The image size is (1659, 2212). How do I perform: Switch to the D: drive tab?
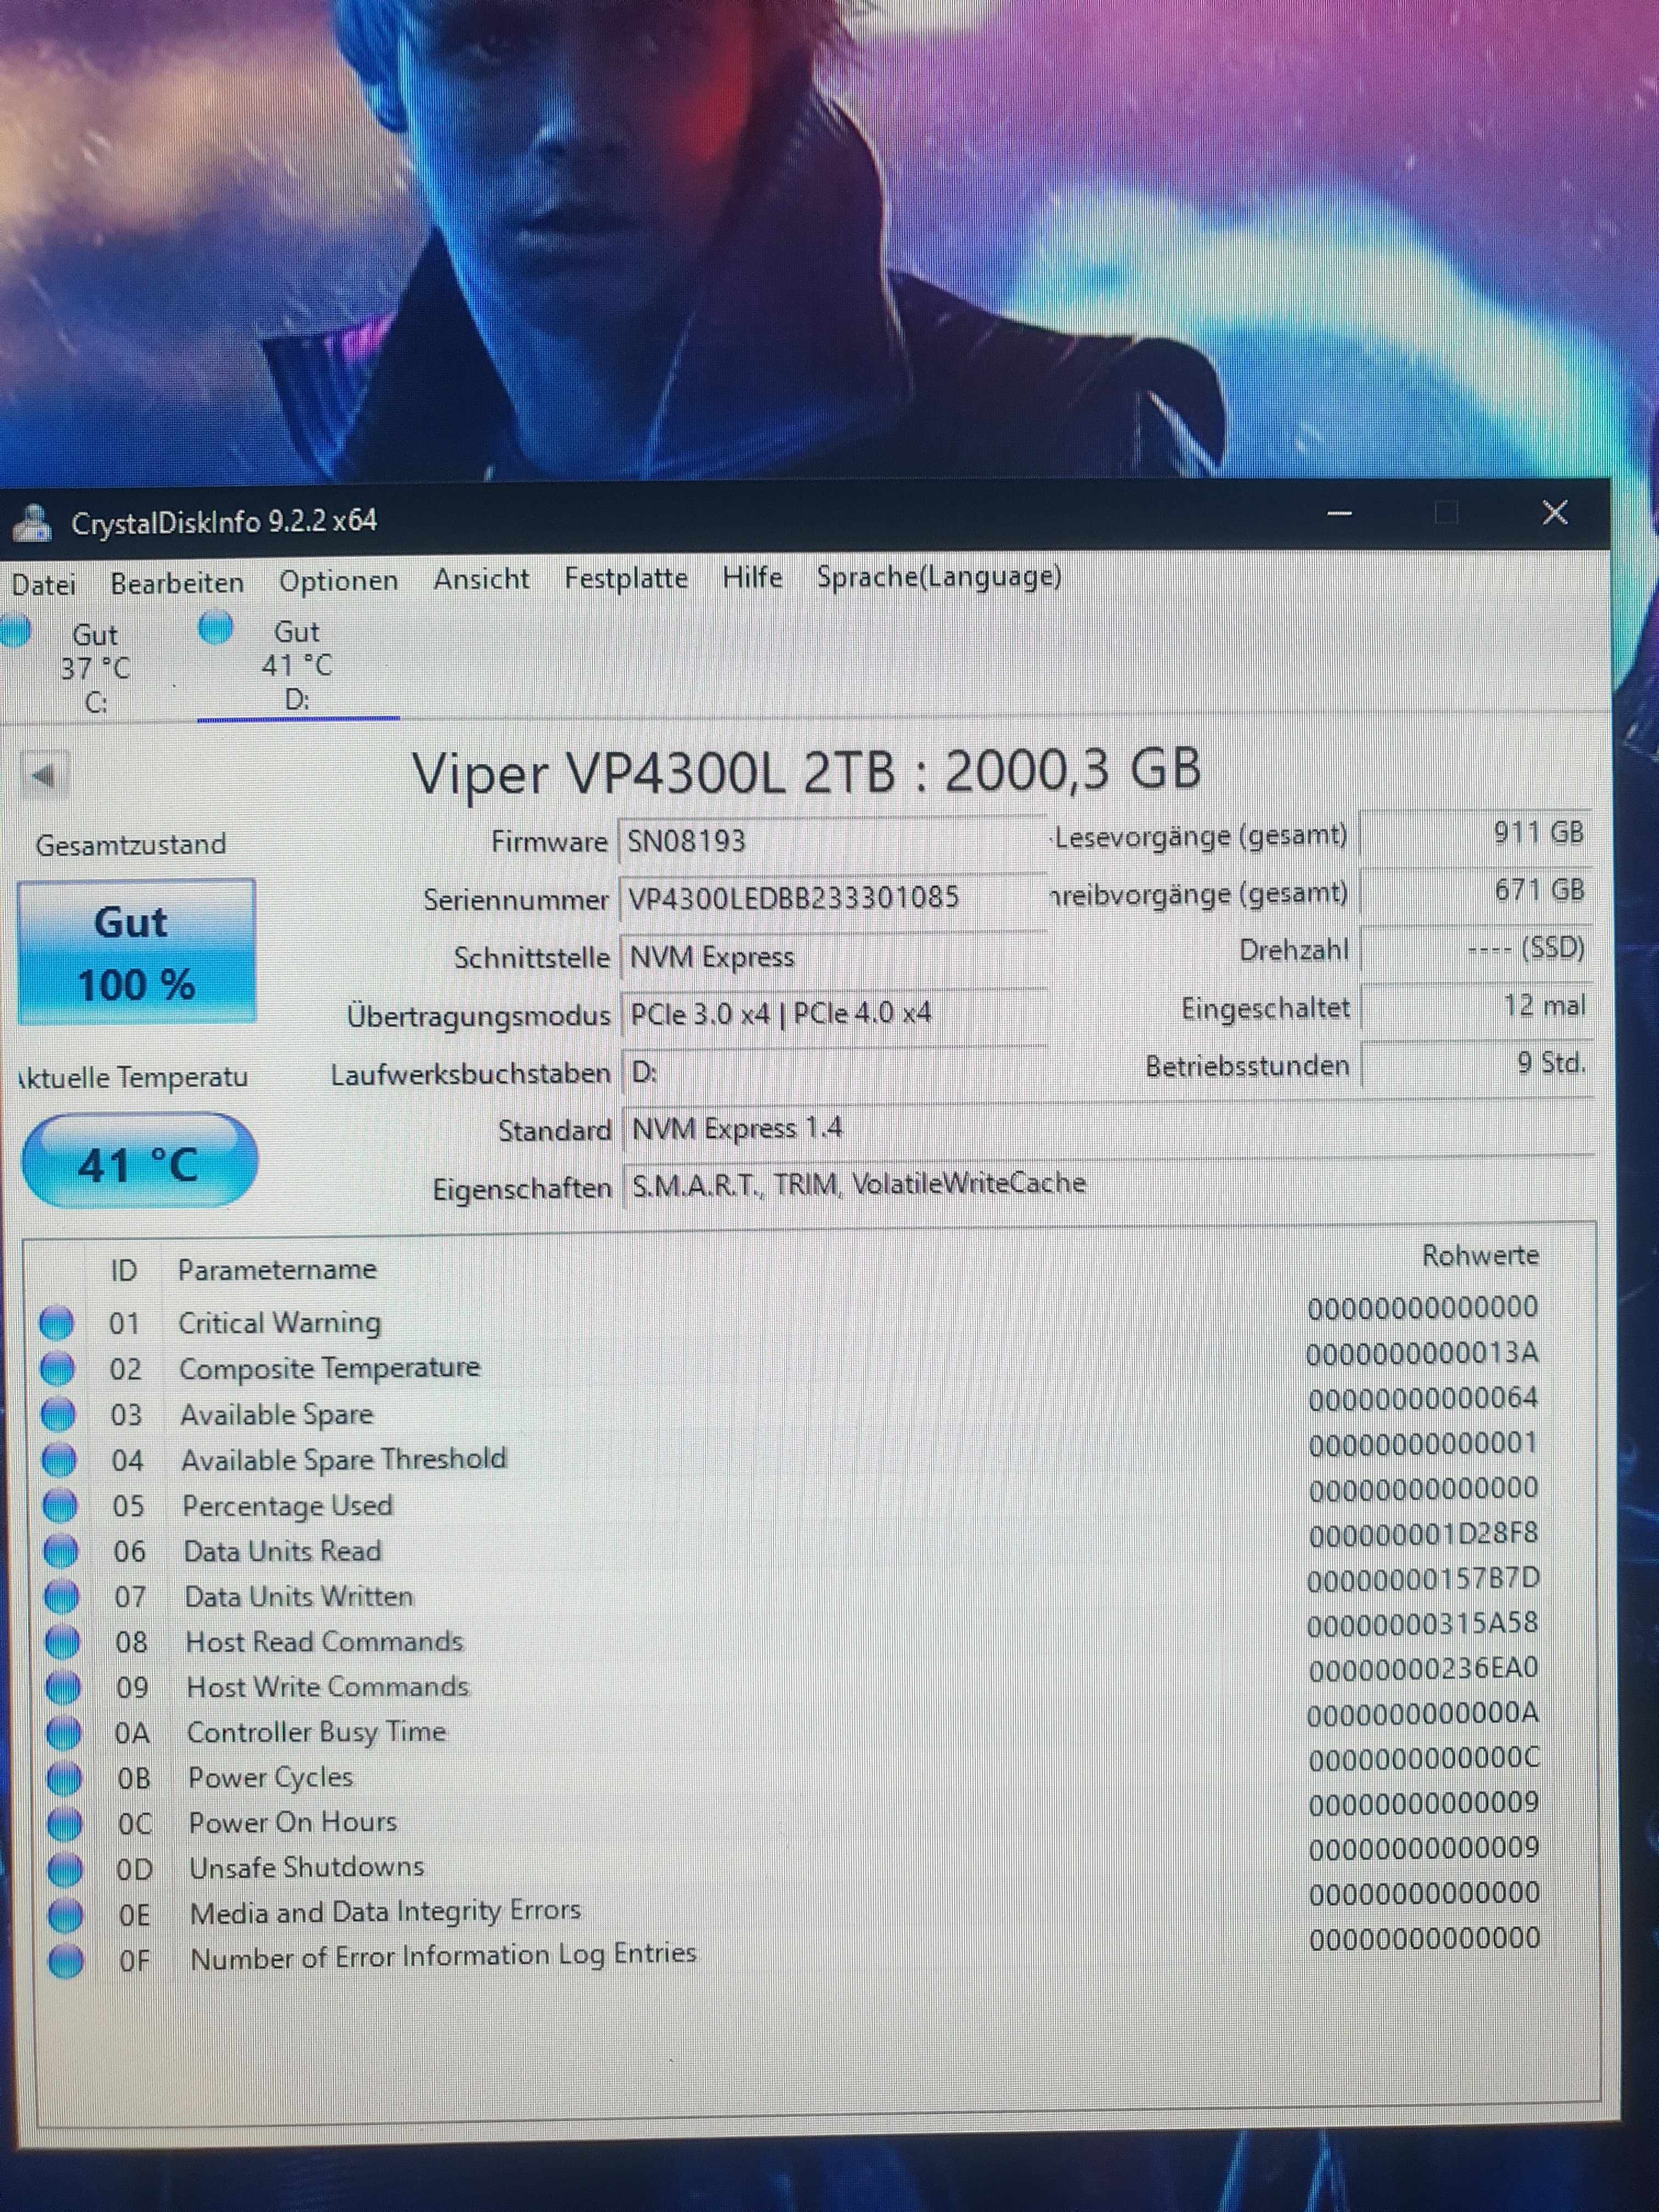coord(296,666)
